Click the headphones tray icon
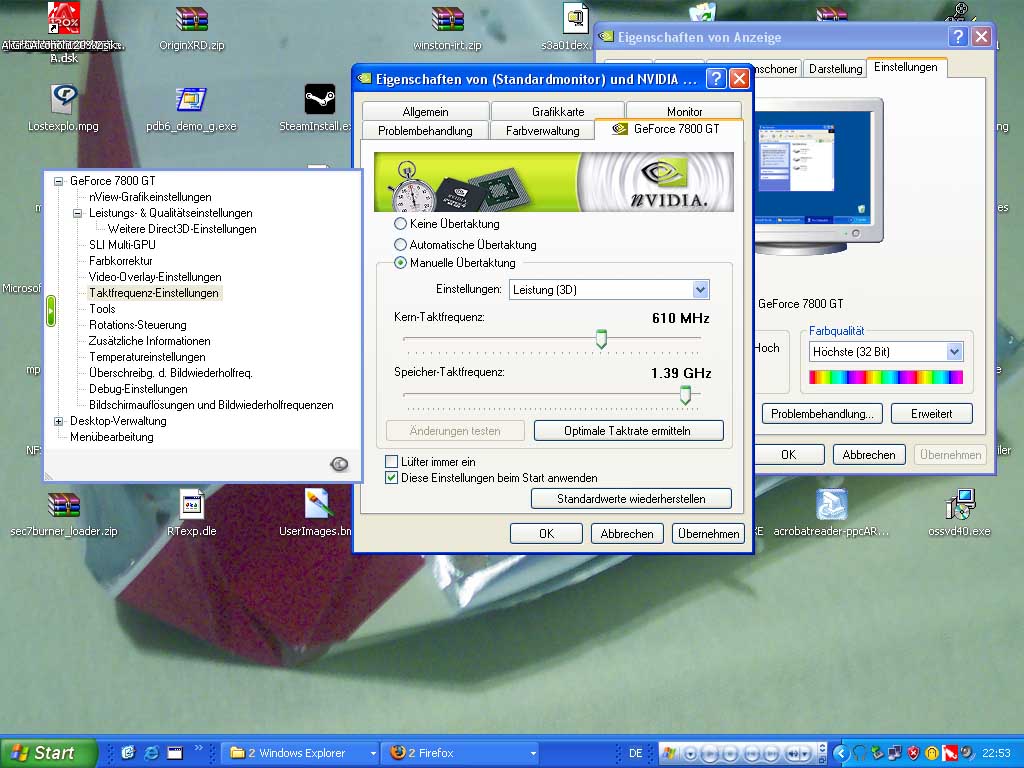 [x=859, y=753]
